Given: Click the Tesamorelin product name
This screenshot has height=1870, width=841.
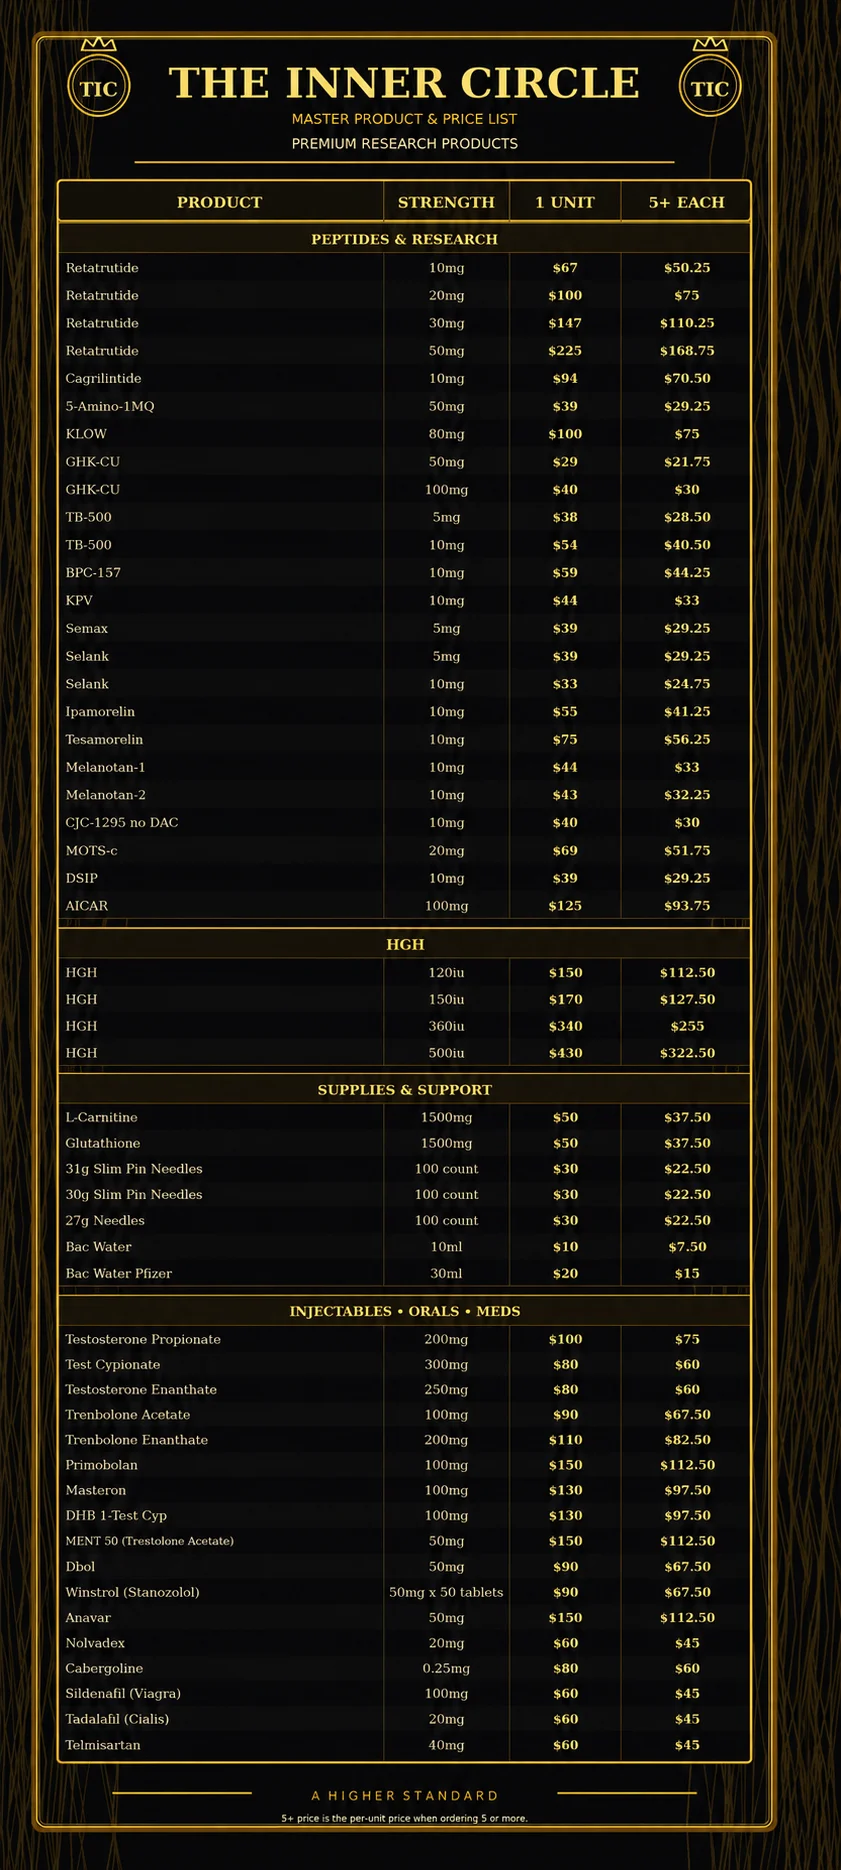Looking at the screenshot, I should tap(104, 740).
